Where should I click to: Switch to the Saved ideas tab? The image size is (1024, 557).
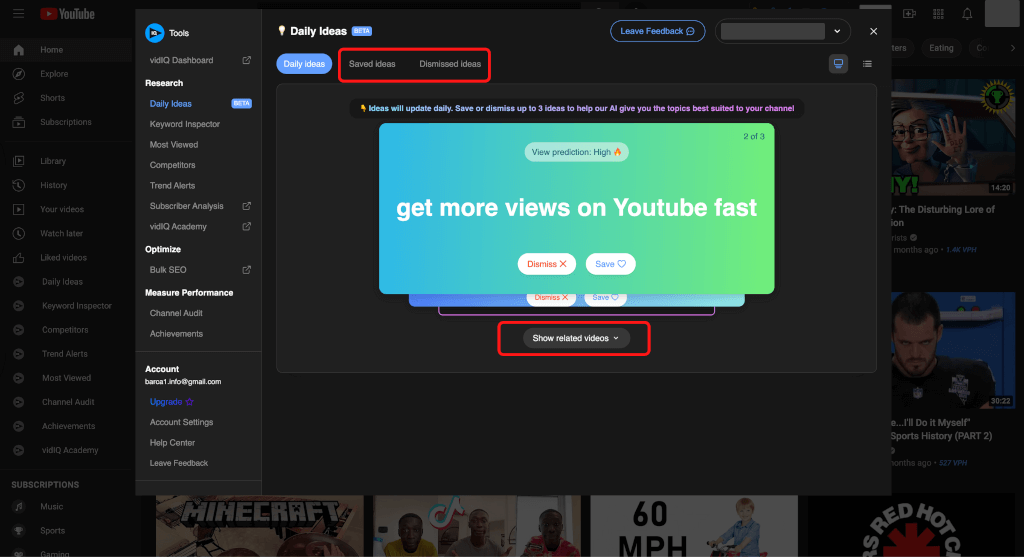pos(372,64)
